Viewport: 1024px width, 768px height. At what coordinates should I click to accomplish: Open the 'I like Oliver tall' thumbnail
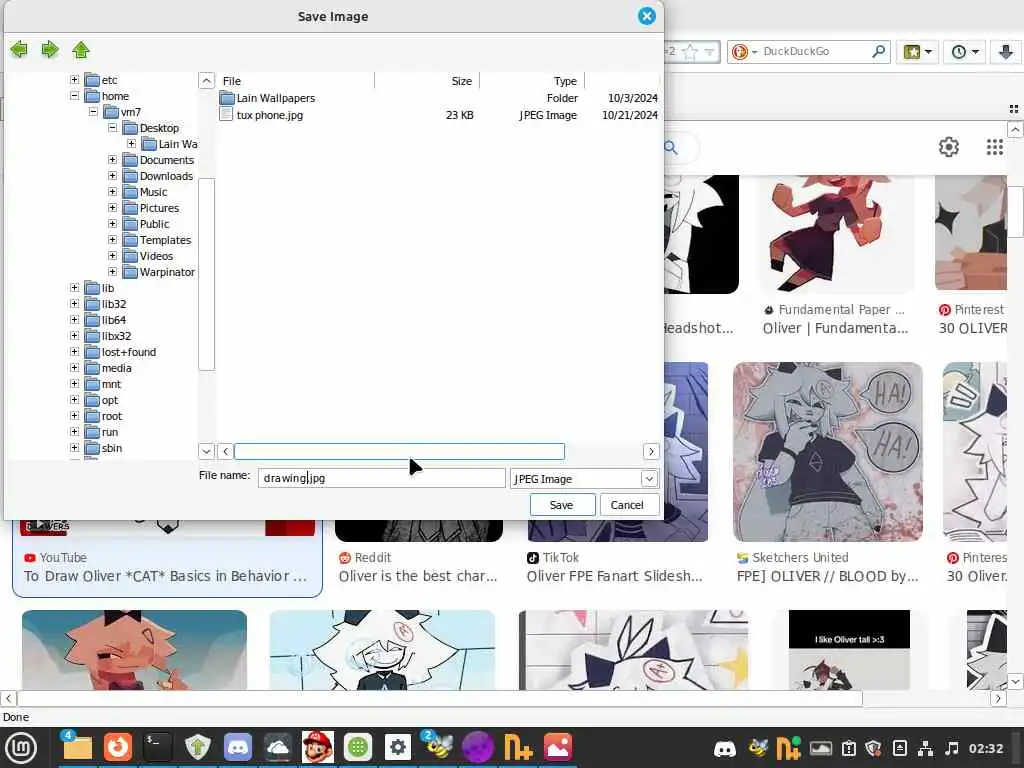click(x=849, y=650)
